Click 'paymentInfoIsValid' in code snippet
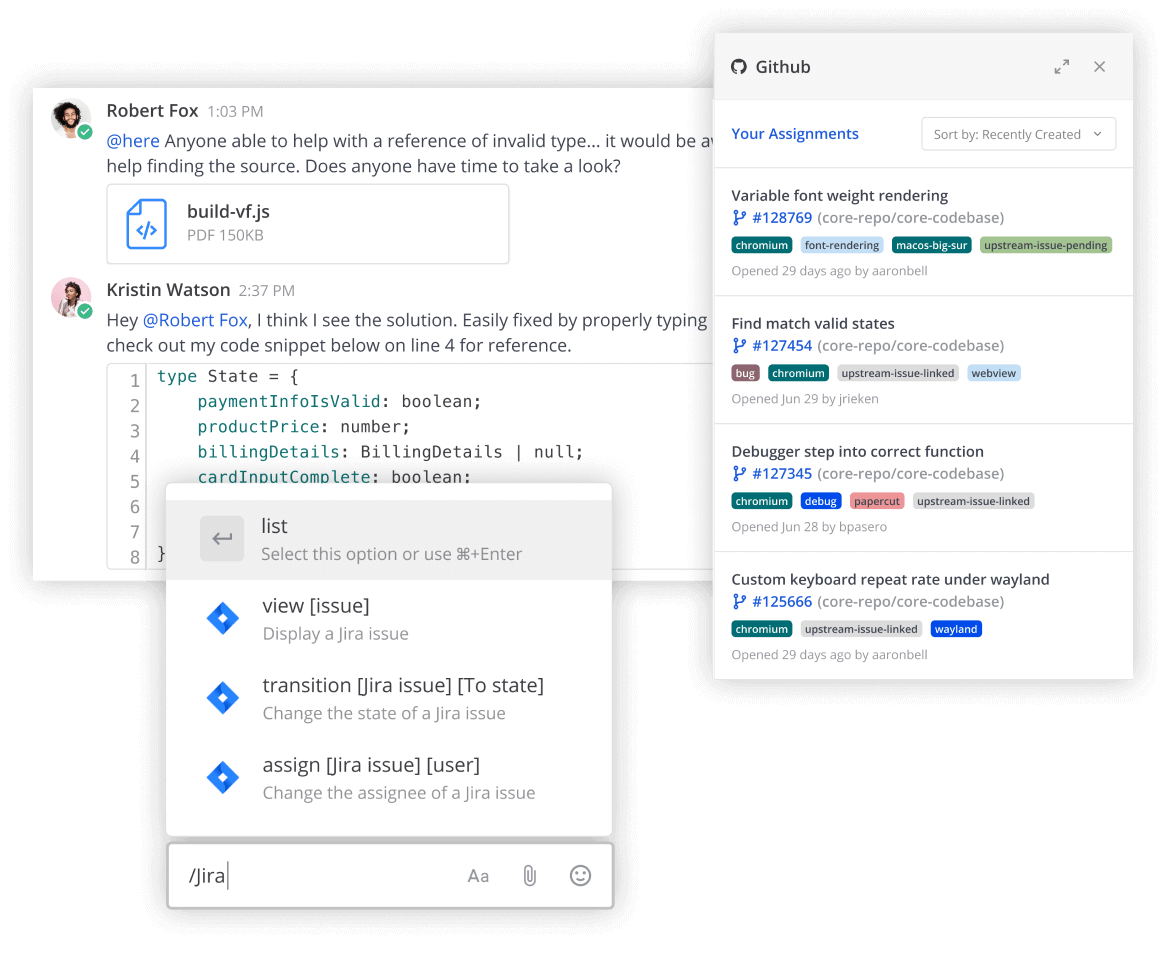 pyautogui.click(x=289, y=402)
